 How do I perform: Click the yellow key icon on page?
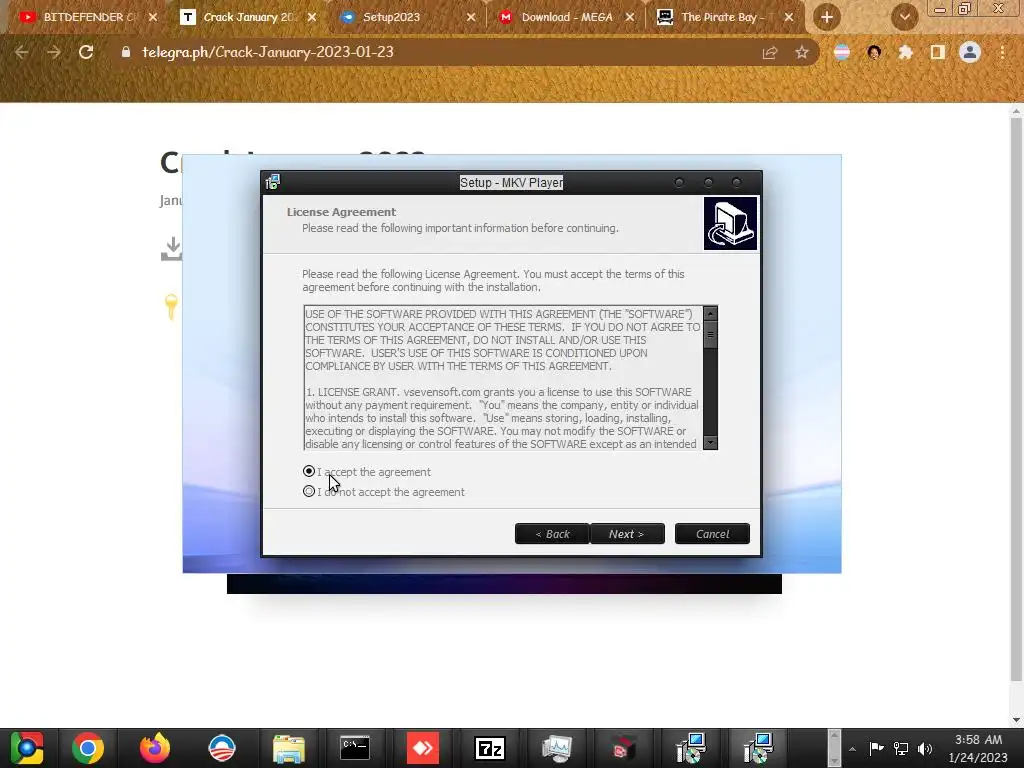pyautogui.click(x=171, y=307)
